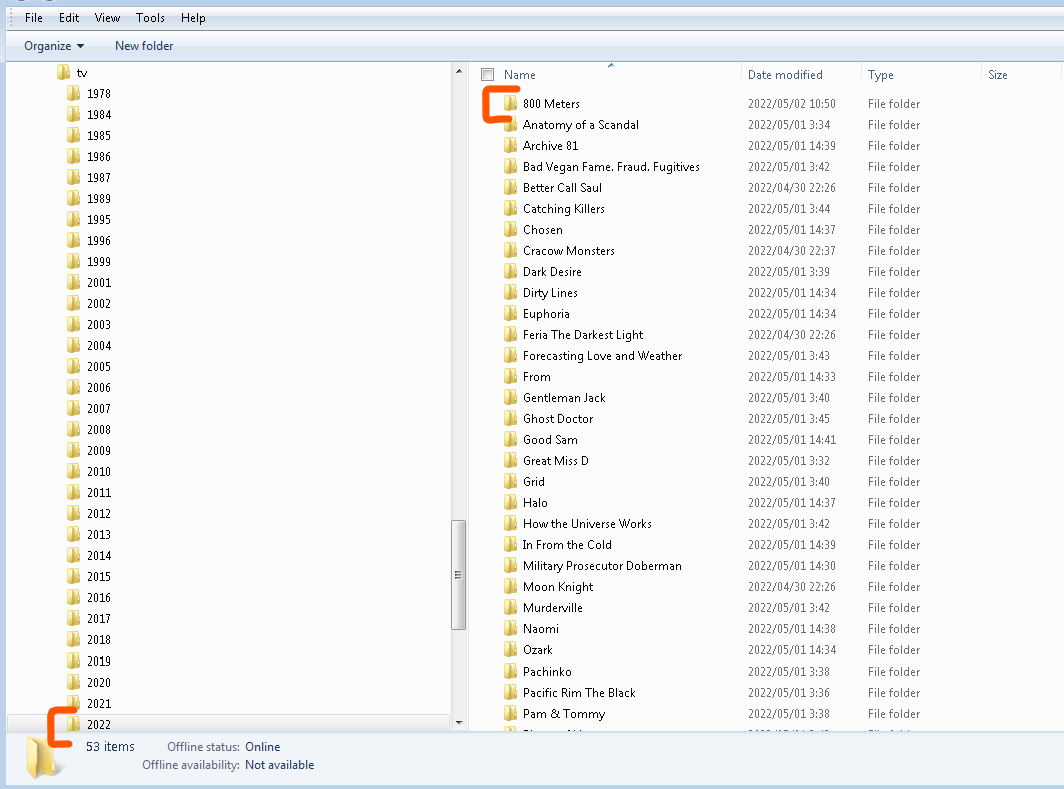Click folder icon of 2005 in tree
The height and width of the screenshot is (789, 1064).
[74, 366]
